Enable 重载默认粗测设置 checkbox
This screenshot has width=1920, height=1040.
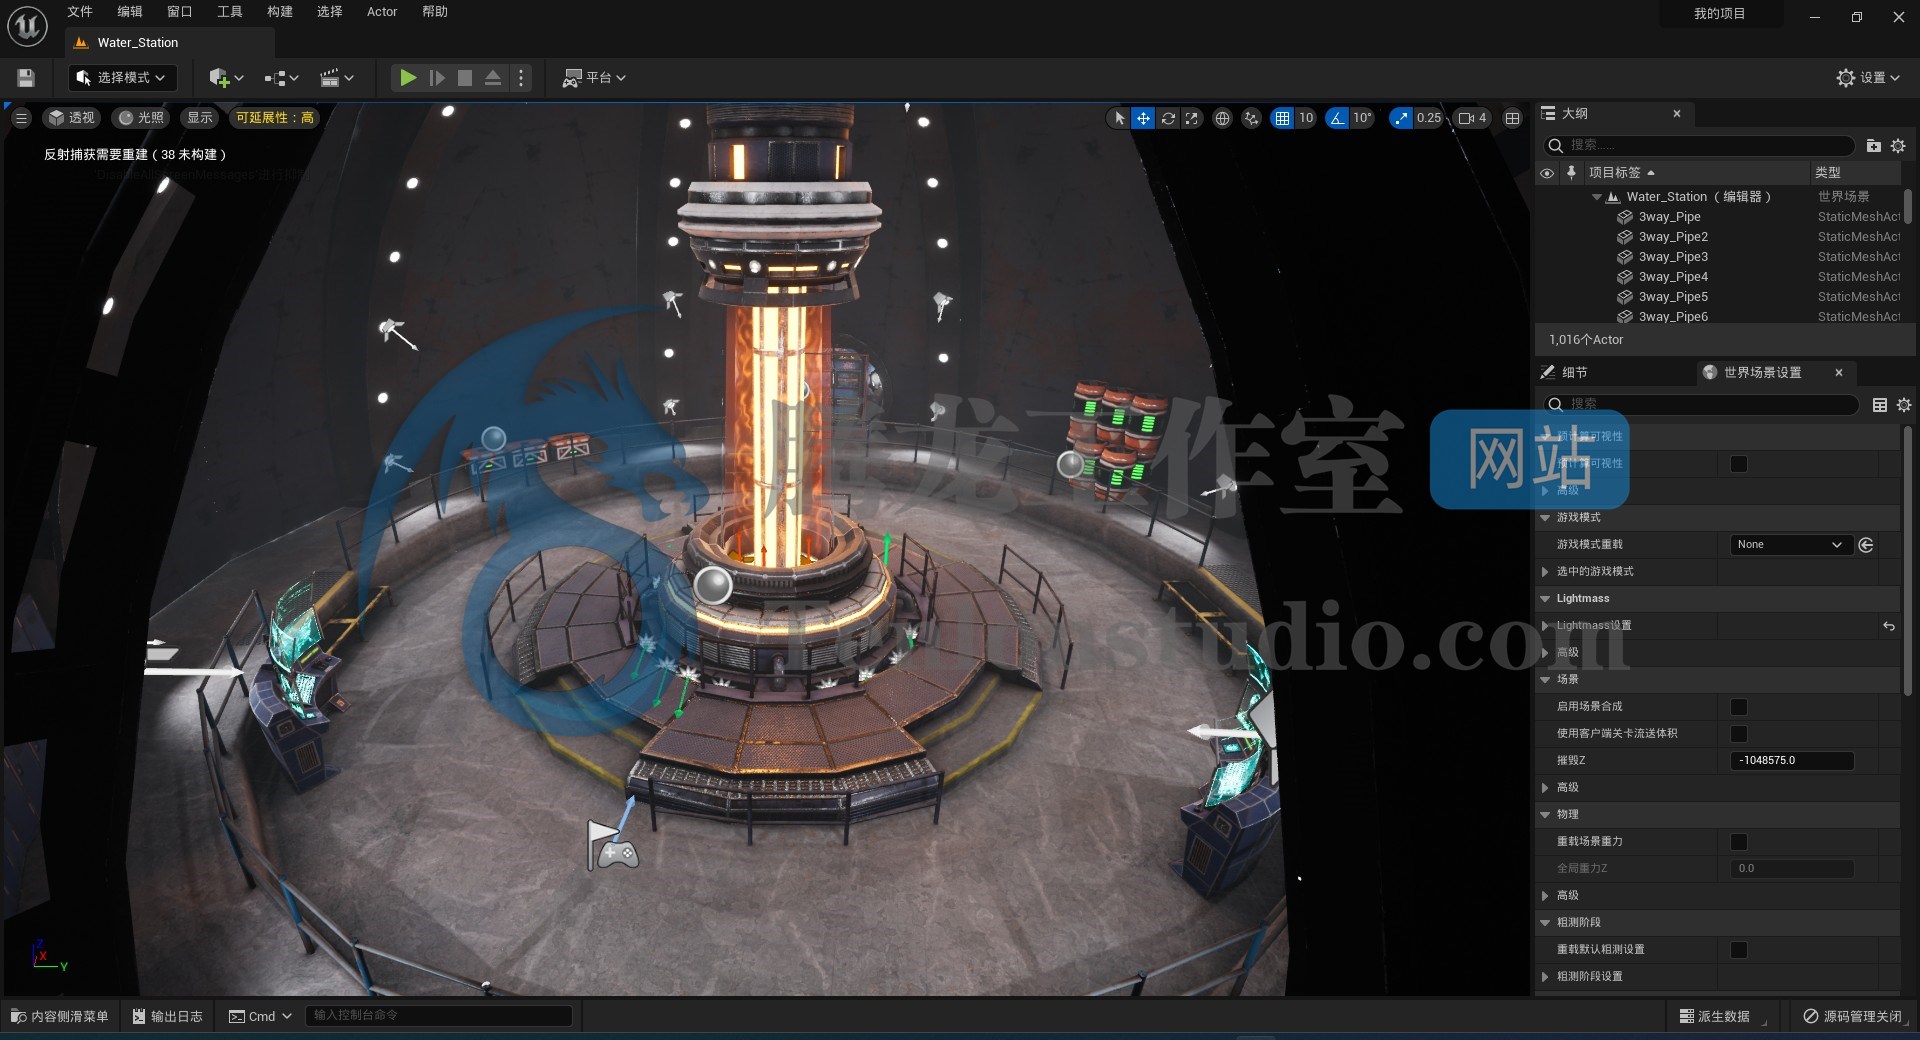point(1739,950)
